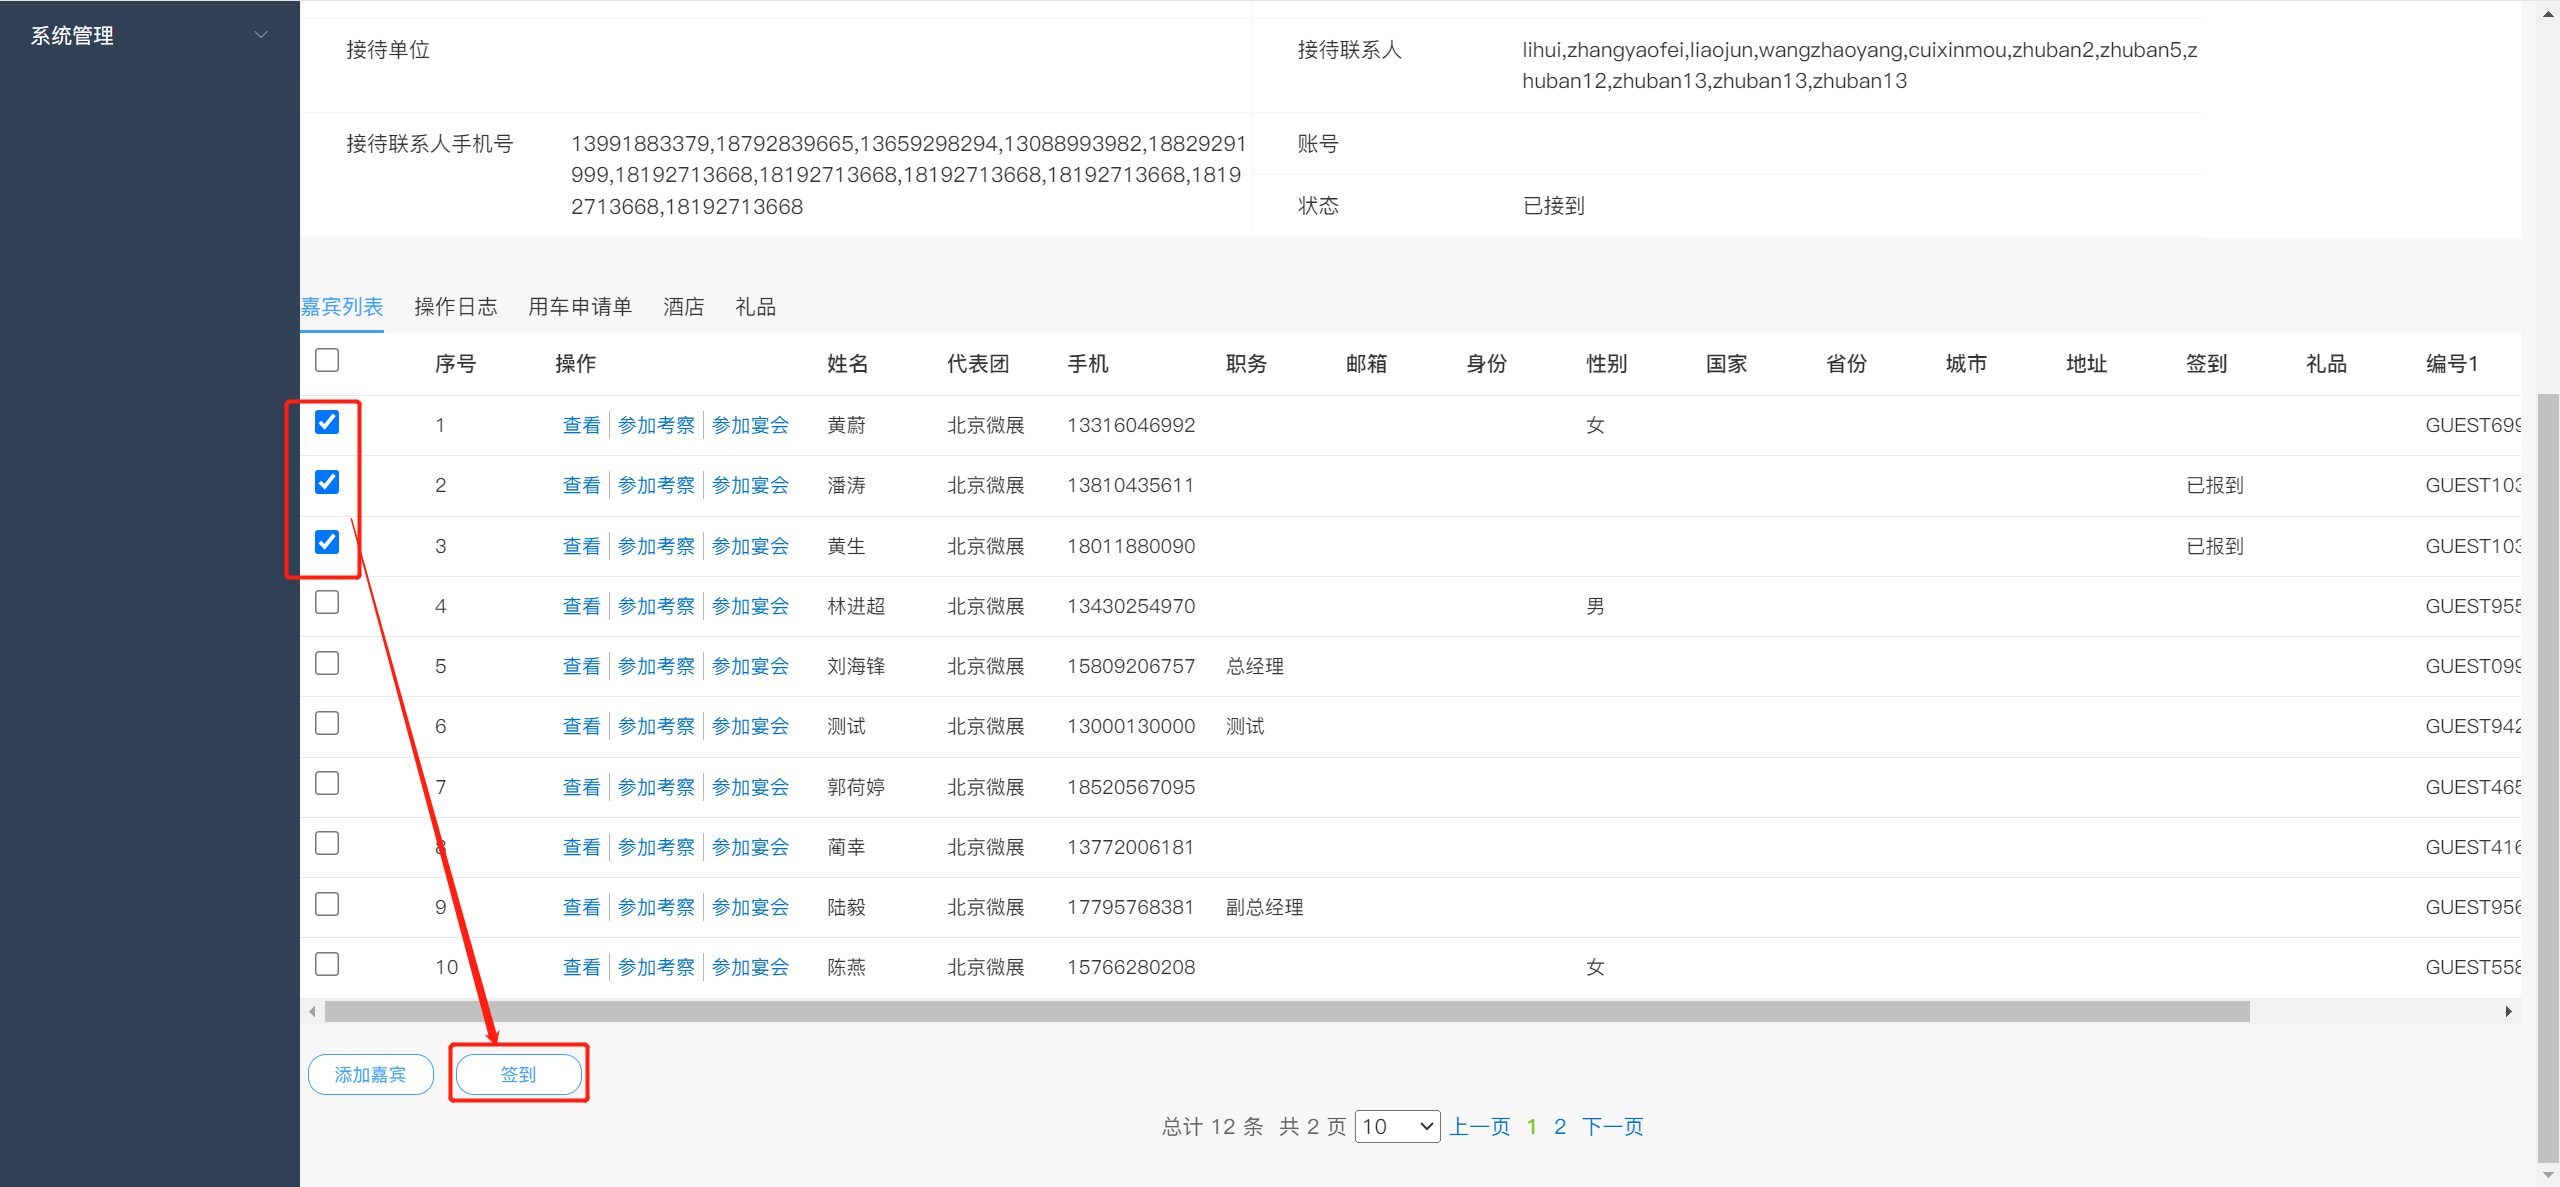Click 参加宴会 for guest 潘涛
Viewport: 2560px width, 1187px height.
click(751, 485)
